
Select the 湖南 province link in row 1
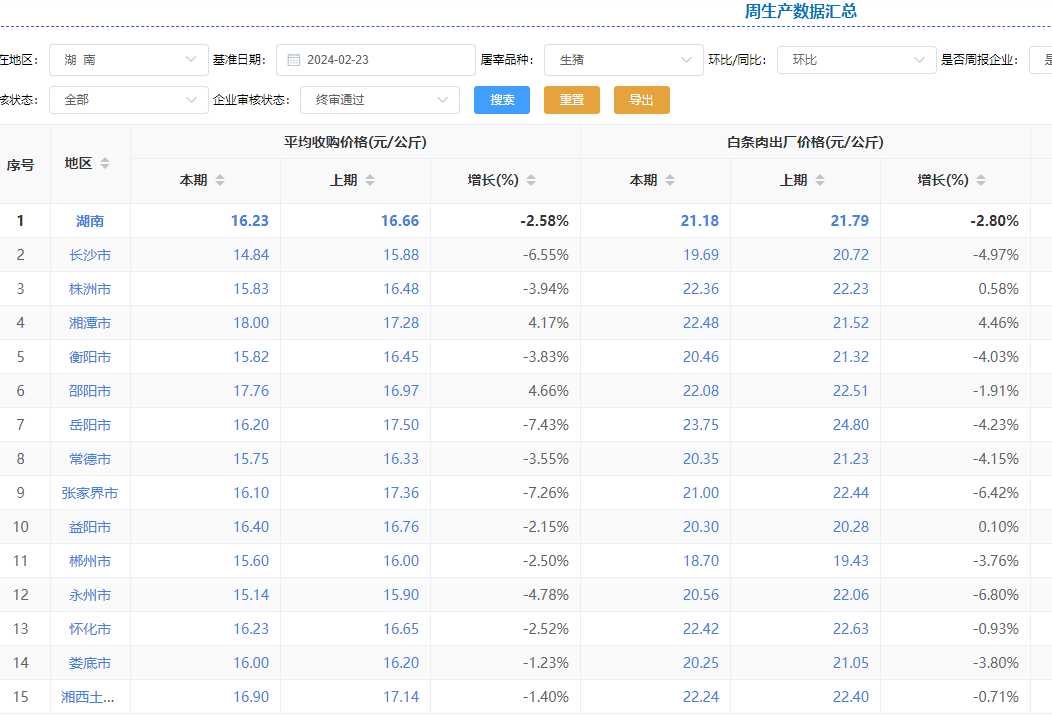coord(90,221)
